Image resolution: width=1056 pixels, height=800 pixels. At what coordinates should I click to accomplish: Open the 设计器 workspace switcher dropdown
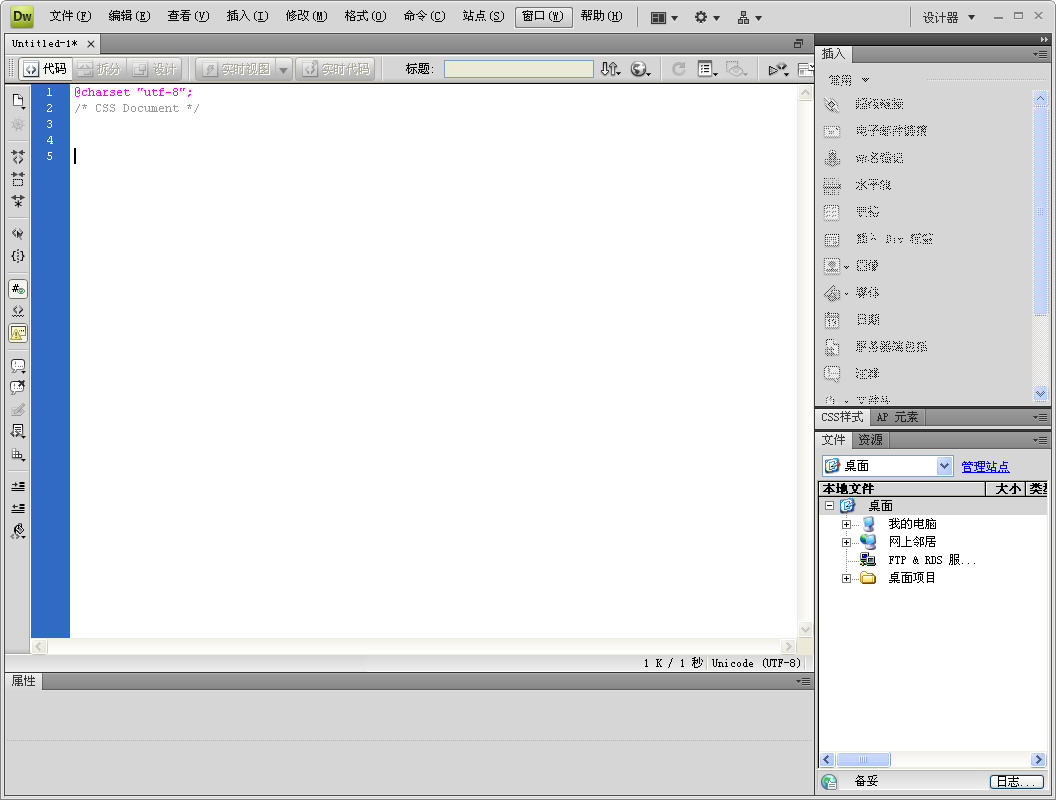pos(948,17)
